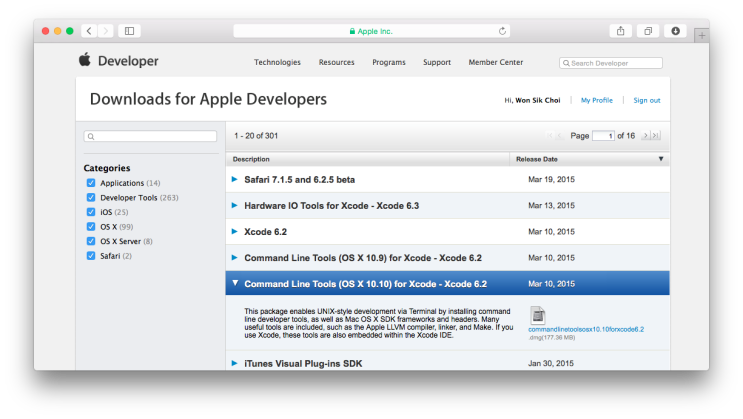Expand Command Line Tools OS X 10.9 row
The height and width of the screenshot is (419, 743).
[234, 257]
